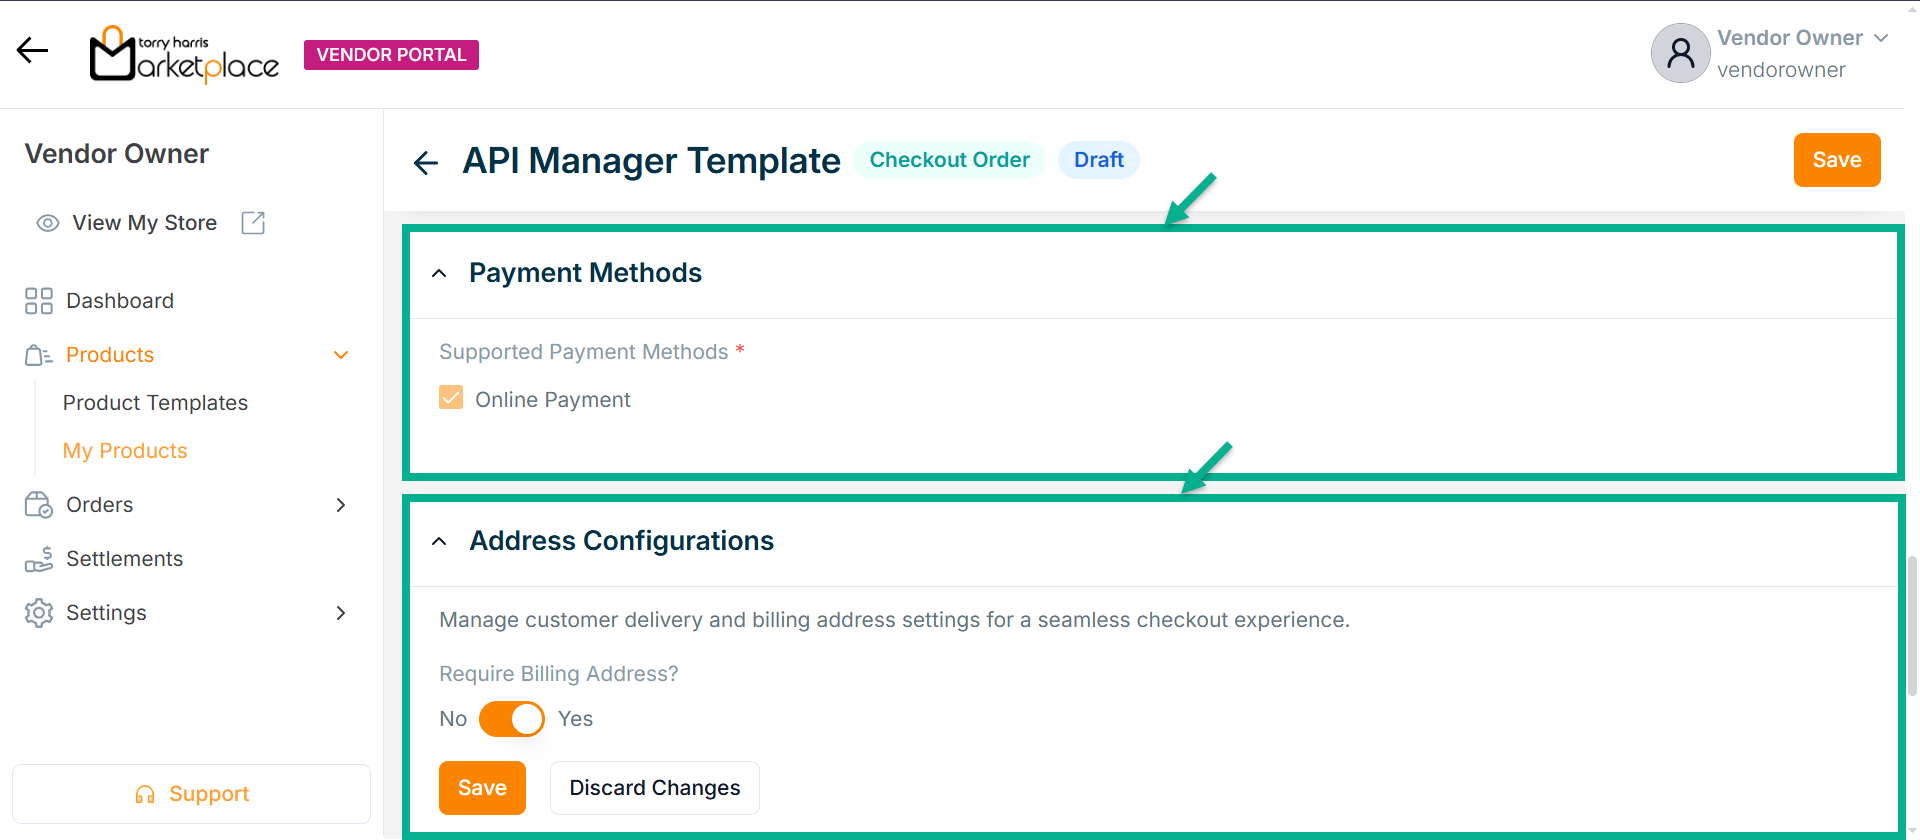The width and height of the screenshot is (1920, 840).
Task: Click the Orders basket icon
Action: click(39, 505)
